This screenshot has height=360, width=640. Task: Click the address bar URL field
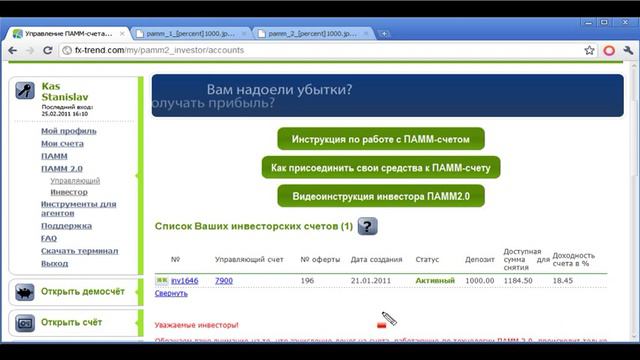coord(327,50)
